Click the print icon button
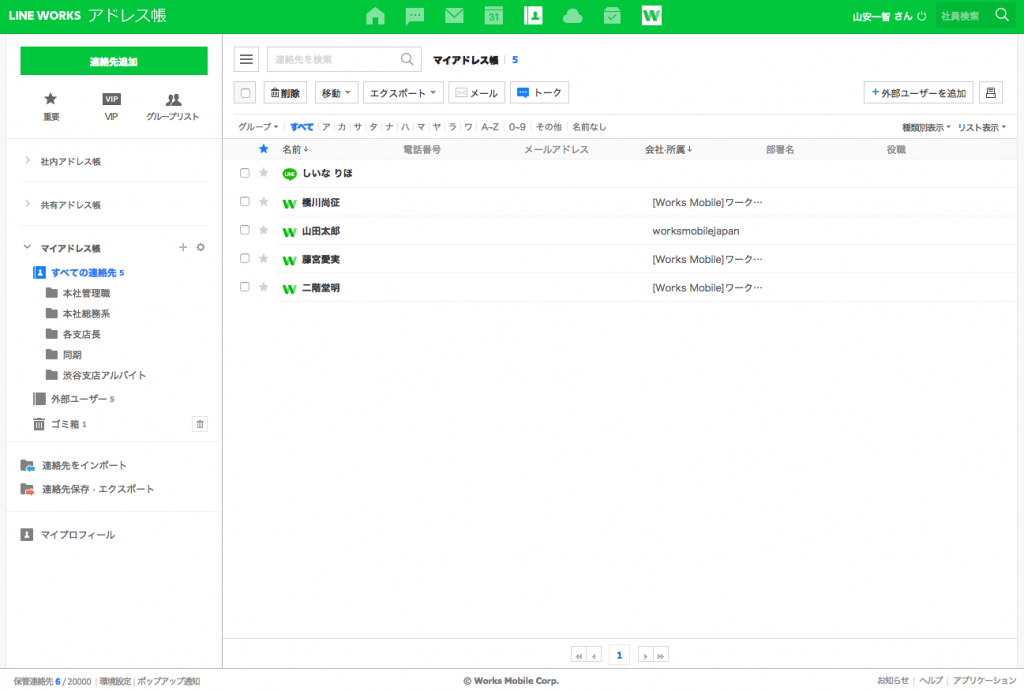This screenshot has width=1024, height=691. tap(990, 93)
